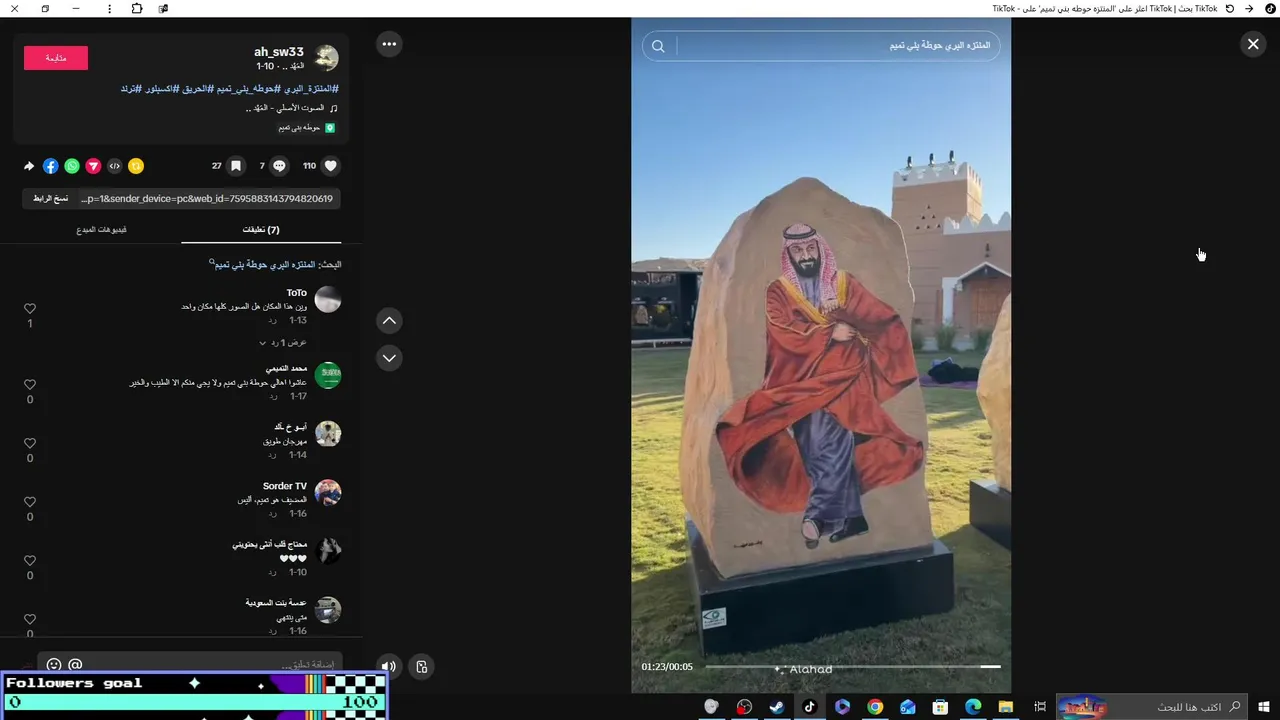The image size is (1280, 720).
Task: Reply to ToTo's comment
Action: click(x=272, y=320)
